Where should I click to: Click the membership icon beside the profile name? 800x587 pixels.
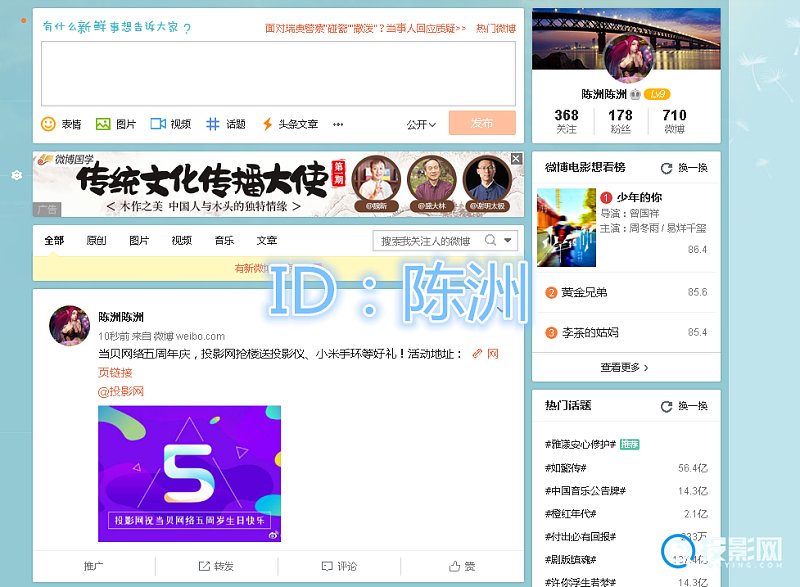[635, 94]
